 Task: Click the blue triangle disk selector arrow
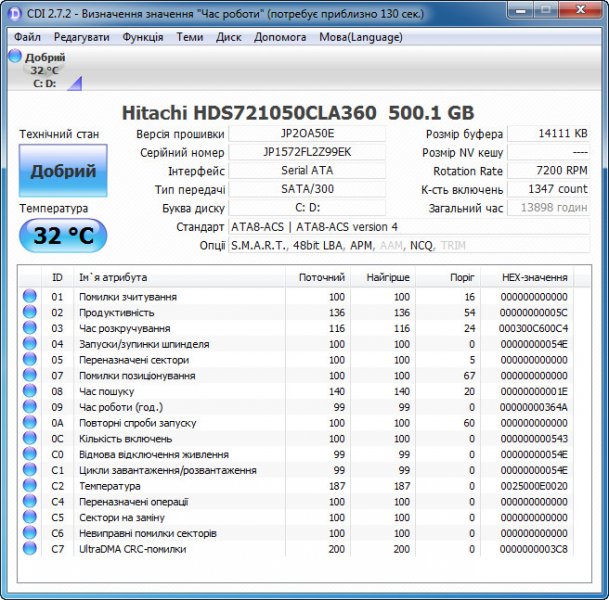75,83
